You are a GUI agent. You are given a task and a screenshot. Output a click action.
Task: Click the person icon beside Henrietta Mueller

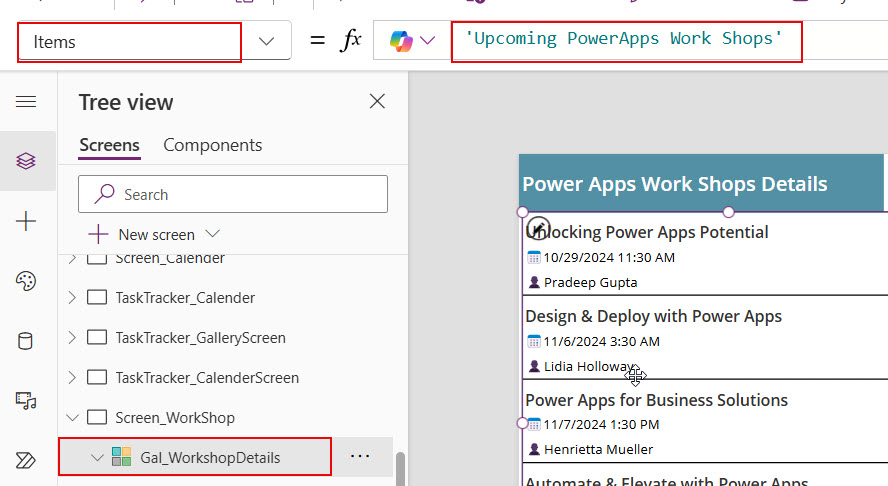click(533, 449)
